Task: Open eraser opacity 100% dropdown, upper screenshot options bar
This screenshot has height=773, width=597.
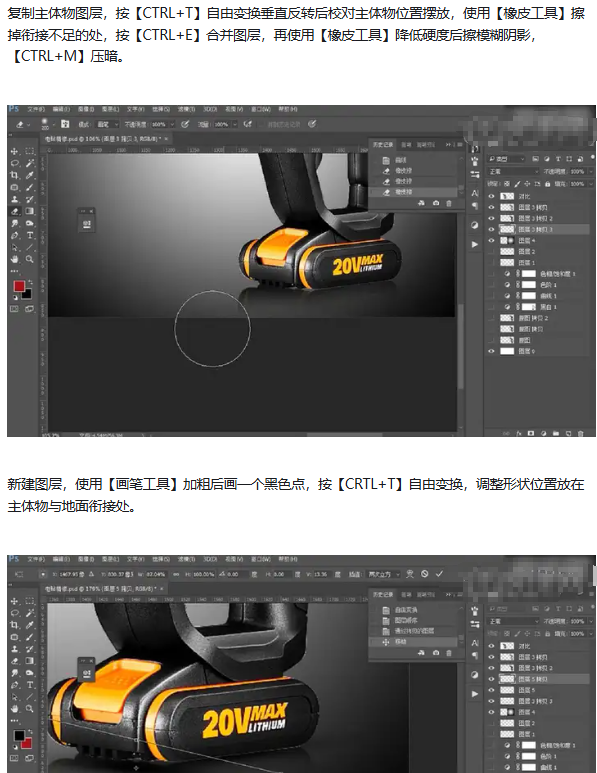Action: pos(172,124)
